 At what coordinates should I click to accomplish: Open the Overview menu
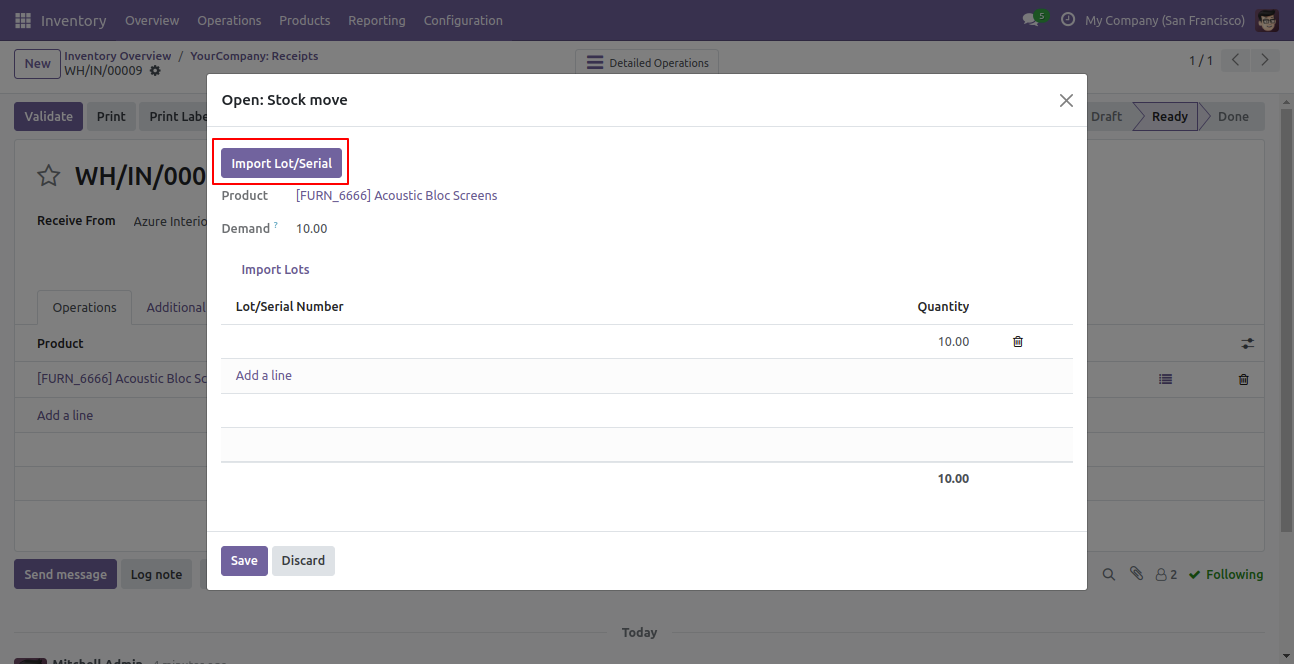point(152,20)
